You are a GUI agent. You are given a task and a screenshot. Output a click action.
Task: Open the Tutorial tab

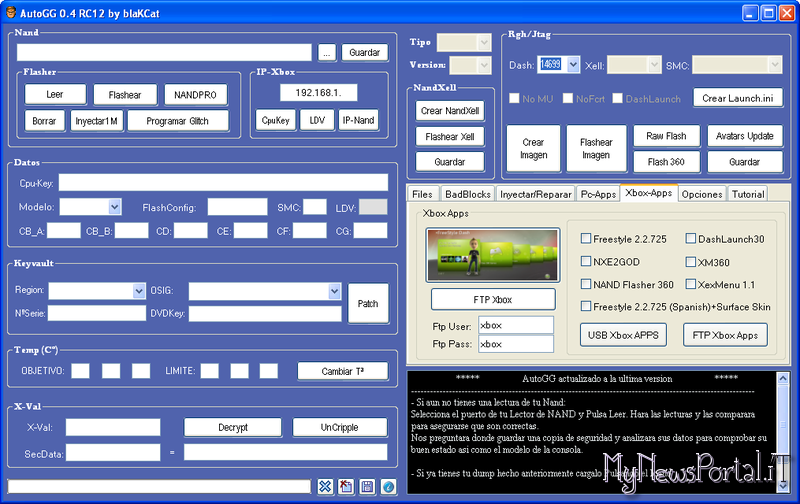click(x=748, y=194)
